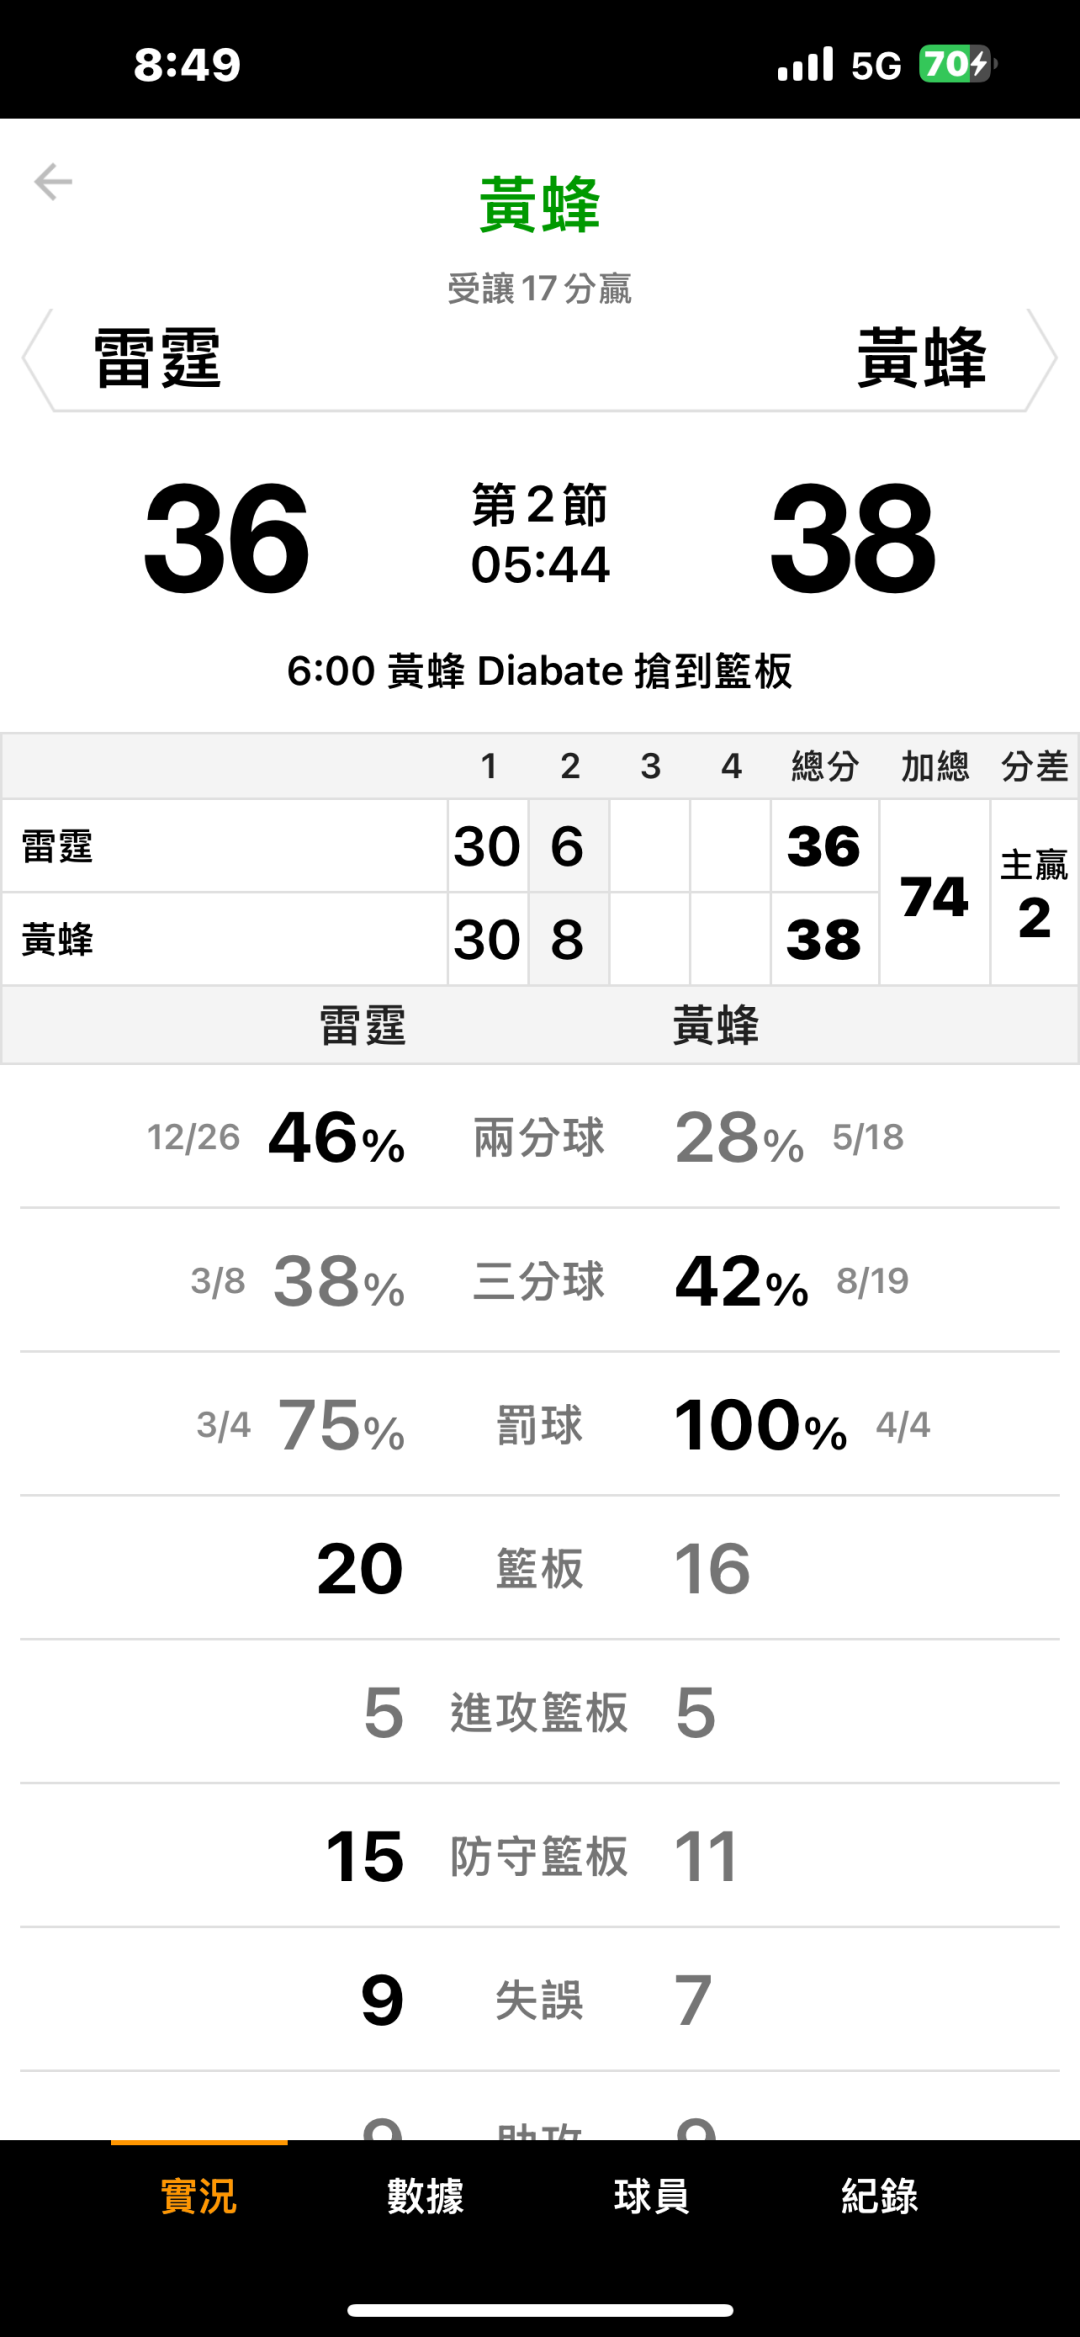The width and height of the screenshot is (1080, 2337).
Task: Tap the cellular signal bars icon
Action: 805,65
